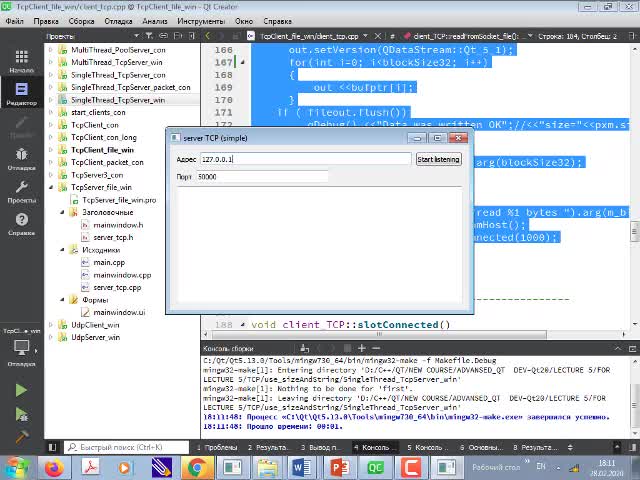Viewport: 640px width, 480px height.
Task: Open the symbol dropdown for readFromSocket_file()
Action: [x=530, y=36]
